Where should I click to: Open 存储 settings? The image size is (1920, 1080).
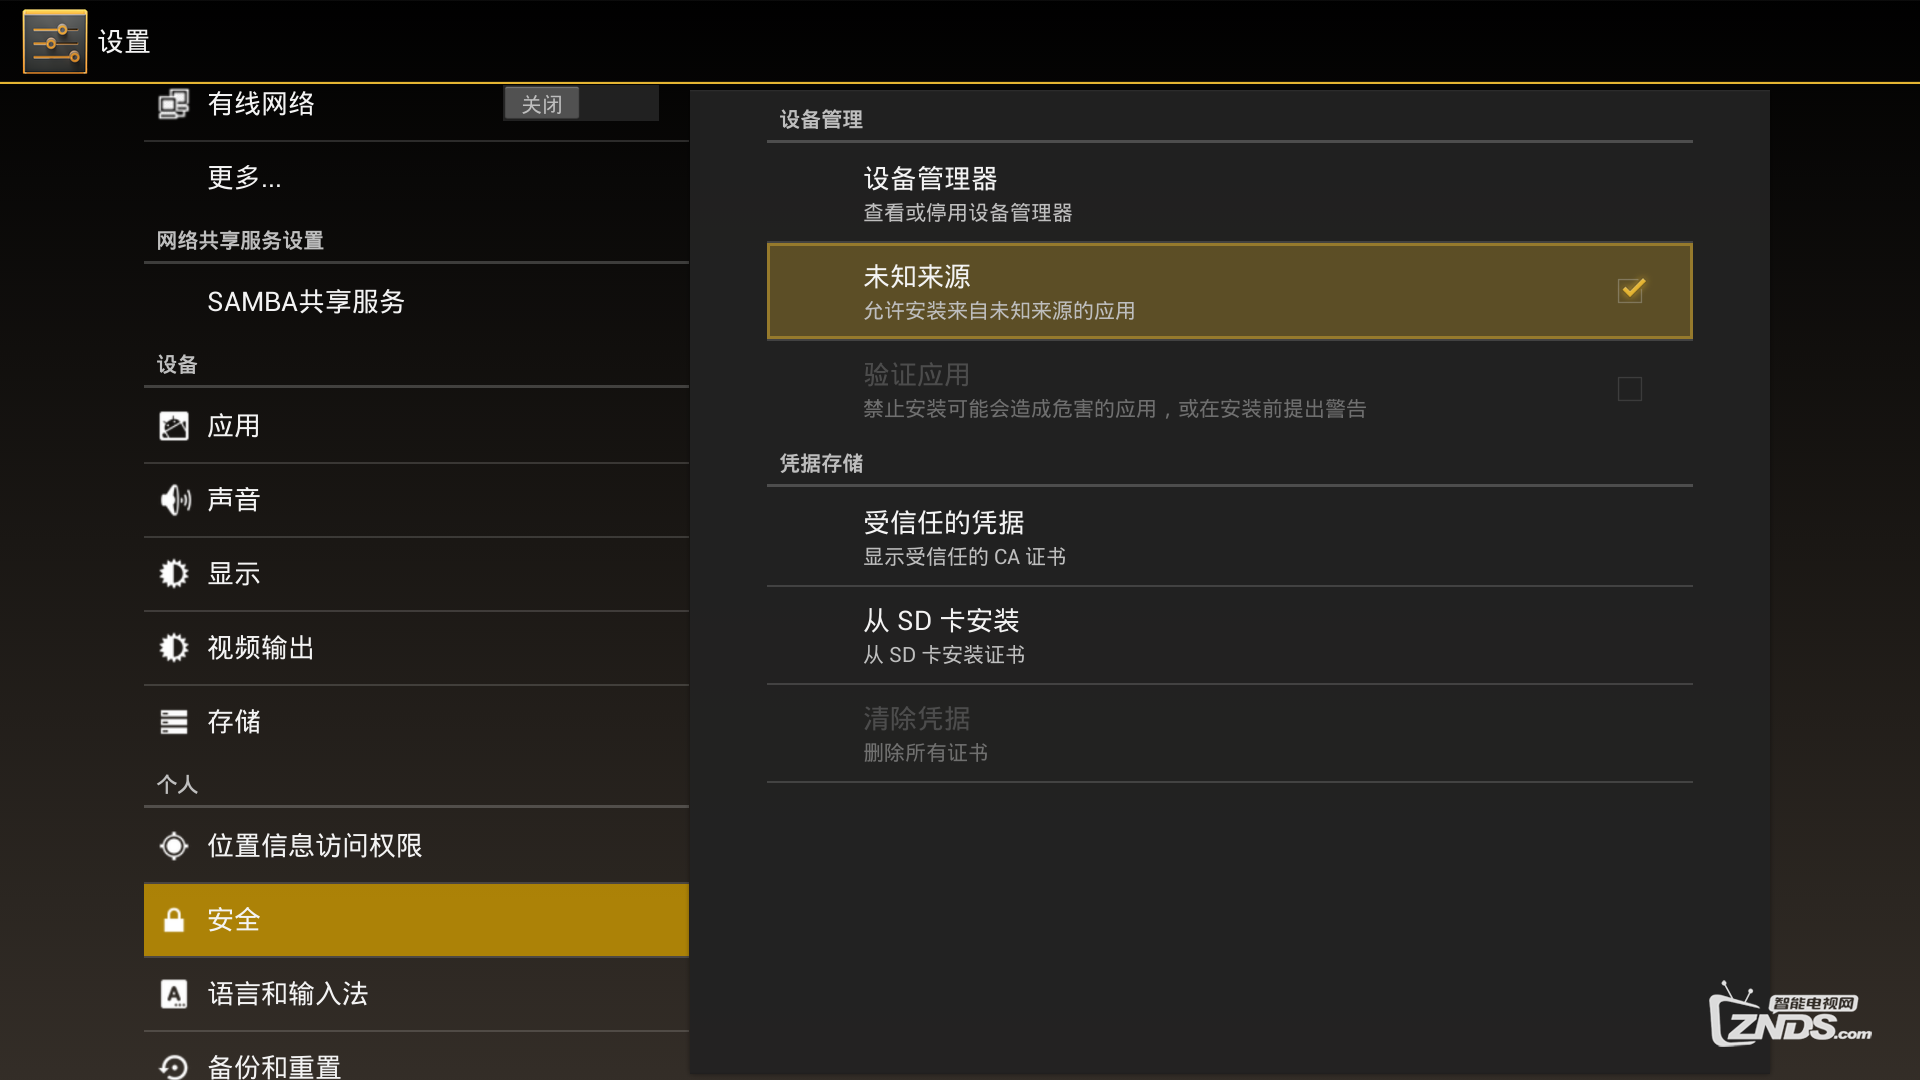pos(416,722)
